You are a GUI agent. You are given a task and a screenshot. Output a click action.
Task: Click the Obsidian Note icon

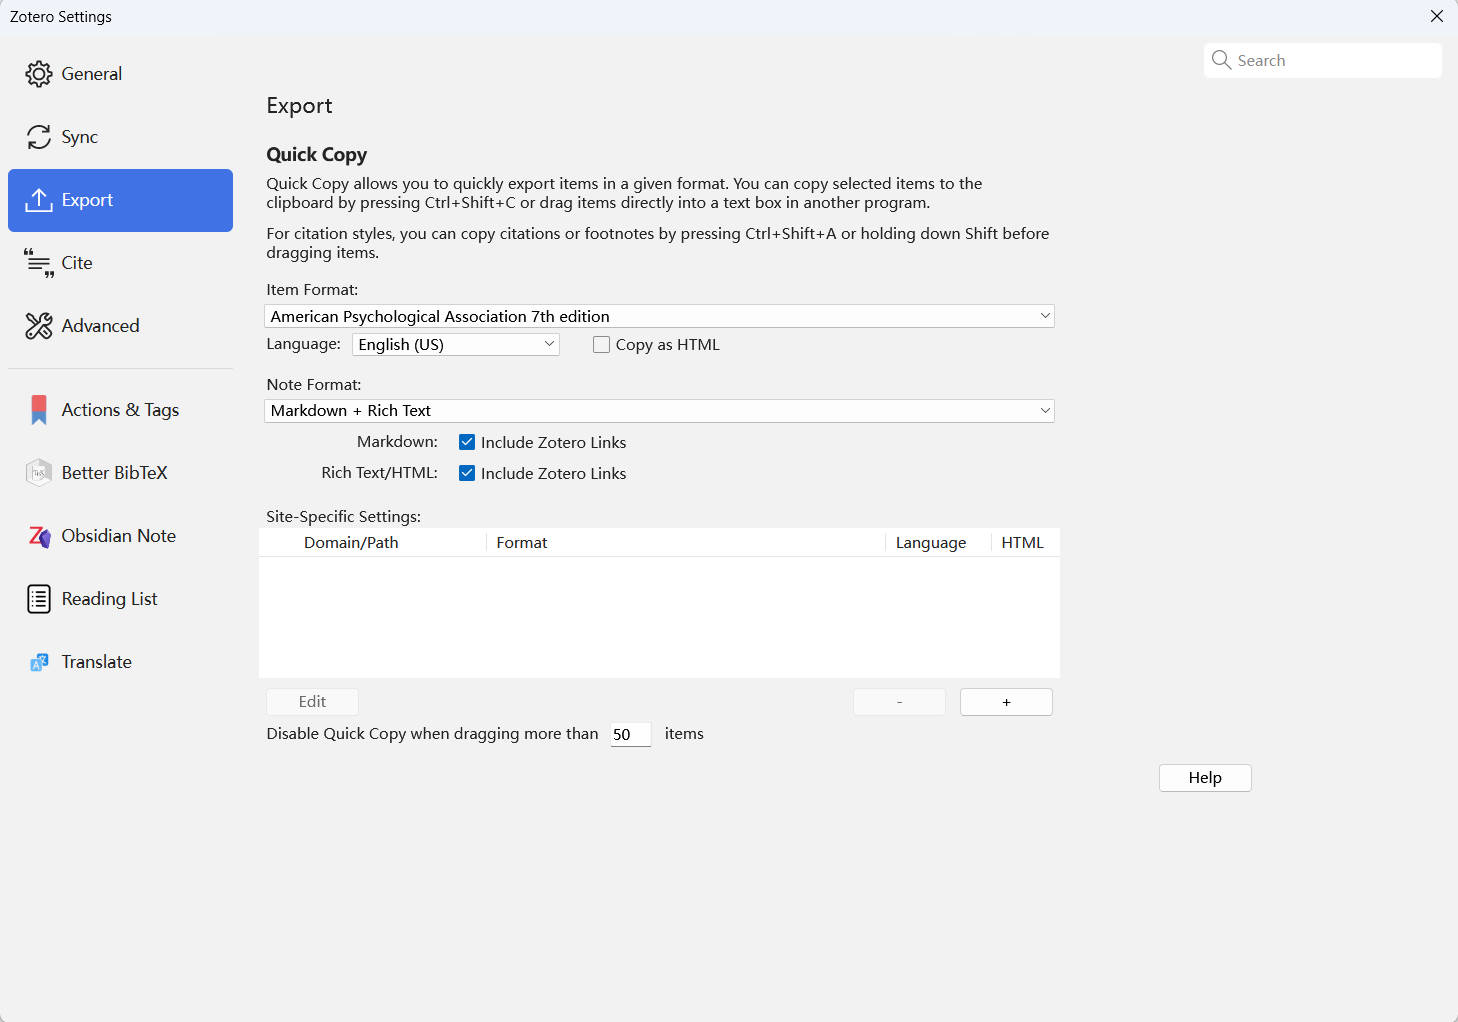[38, 536]
